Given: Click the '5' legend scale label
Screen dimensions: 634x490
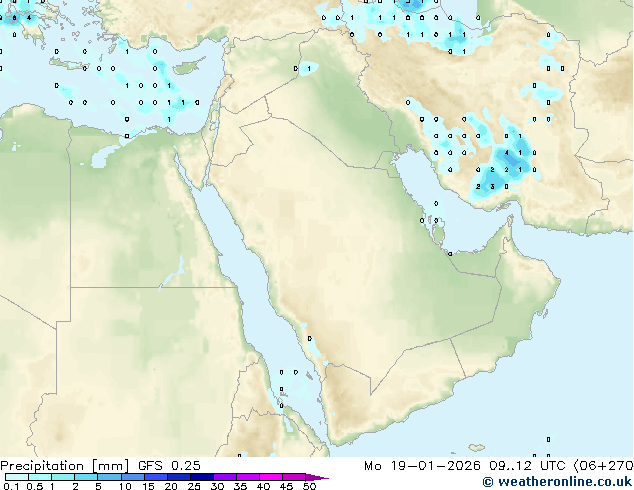Looking at the screenshot, I should [98, 486].
